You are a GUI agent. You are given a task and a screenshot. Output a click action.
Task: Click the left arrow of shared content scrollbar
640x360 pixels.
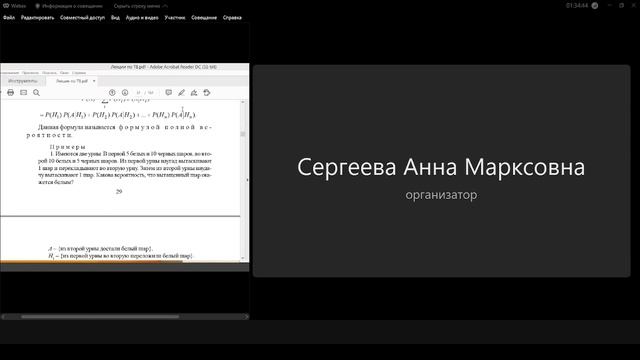coord(4,316)
